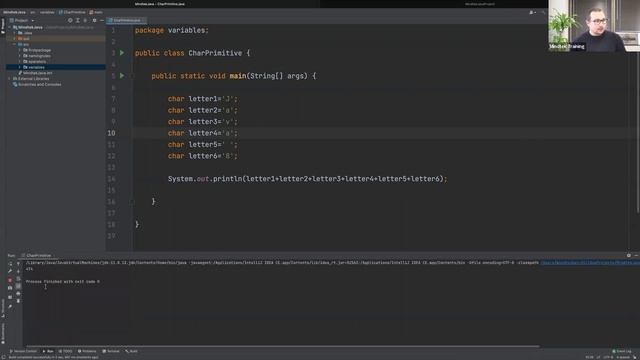Hide the Run panel with minus icon

(x=636, y=256)
